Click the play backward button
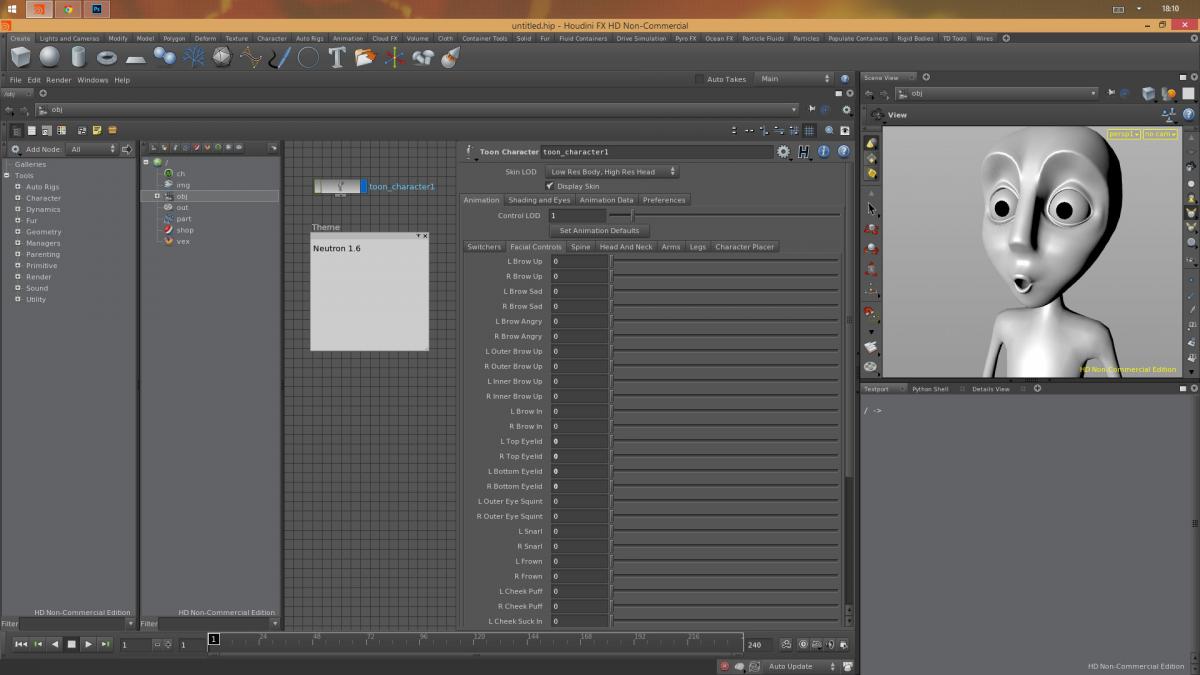Screen dimensions: 1200x675 click(x=55, y=645)
